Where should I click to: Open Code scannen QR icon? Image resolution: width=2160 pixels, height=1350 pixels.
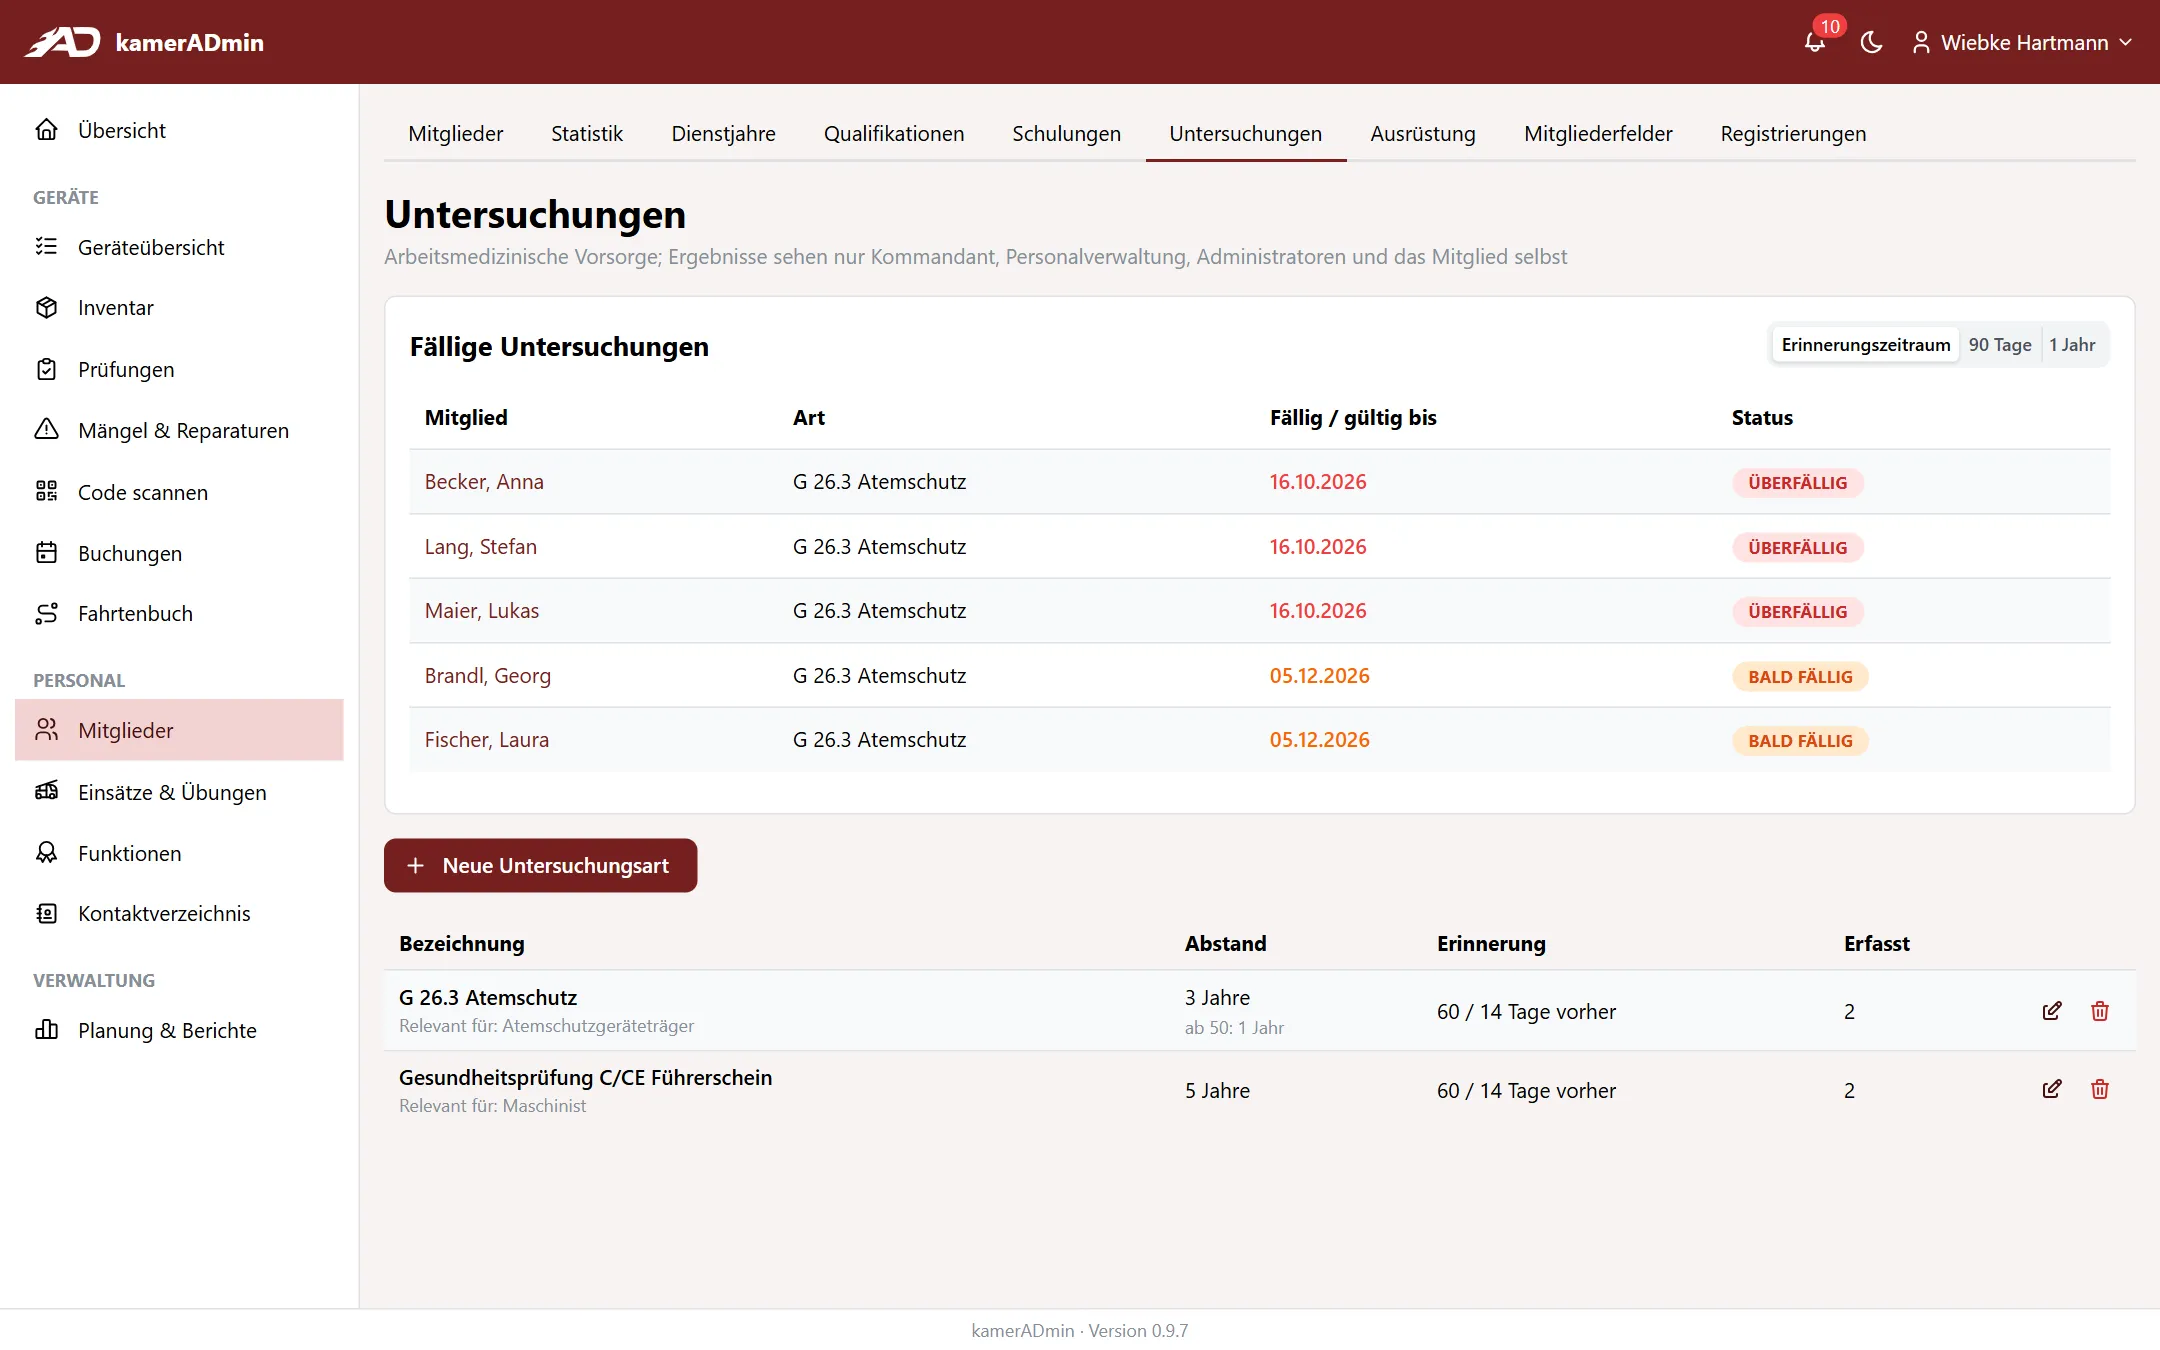point(46,492)
